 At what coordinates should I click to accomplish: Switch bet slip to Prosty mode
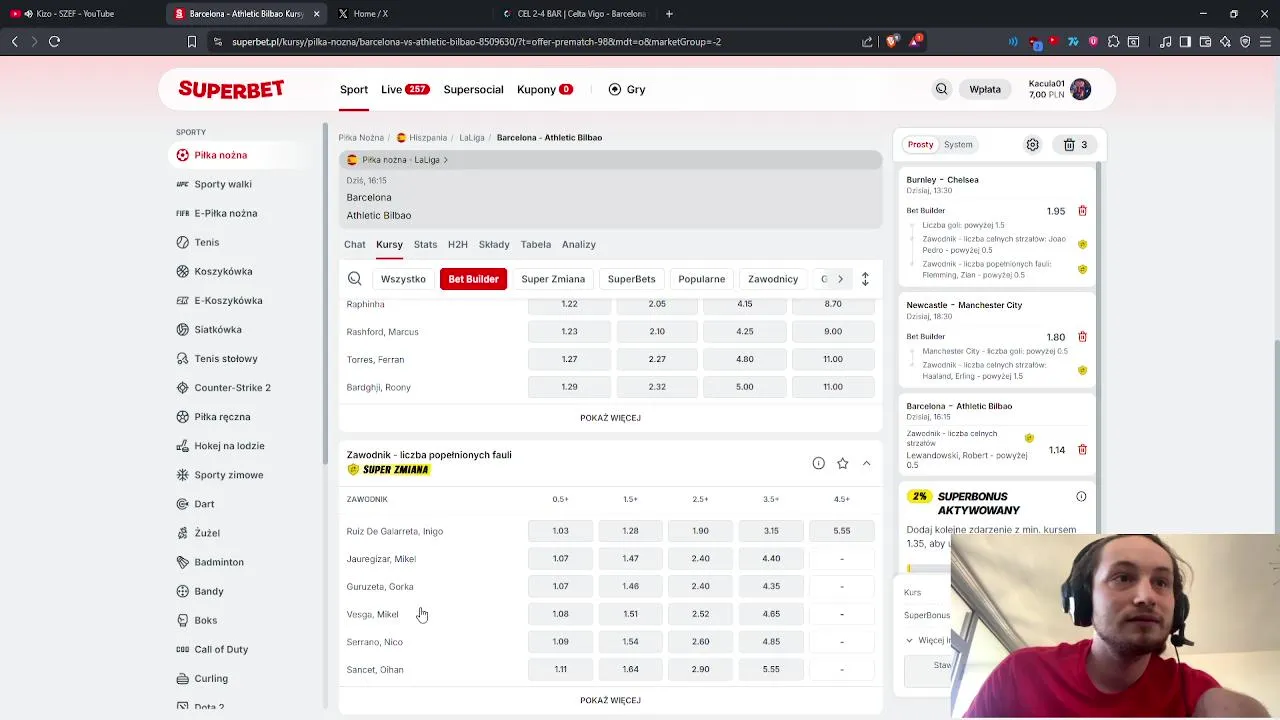[x=920, y=144]
